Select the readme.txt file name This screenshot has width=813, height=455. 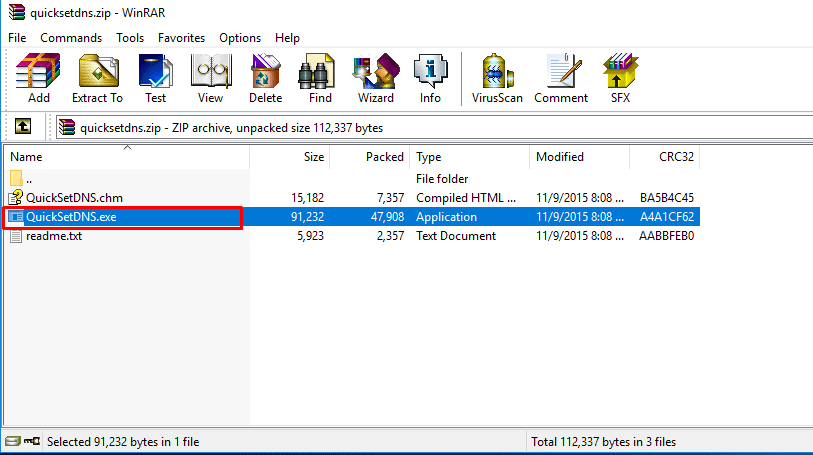pyautogui.click(x=54, y=236)
